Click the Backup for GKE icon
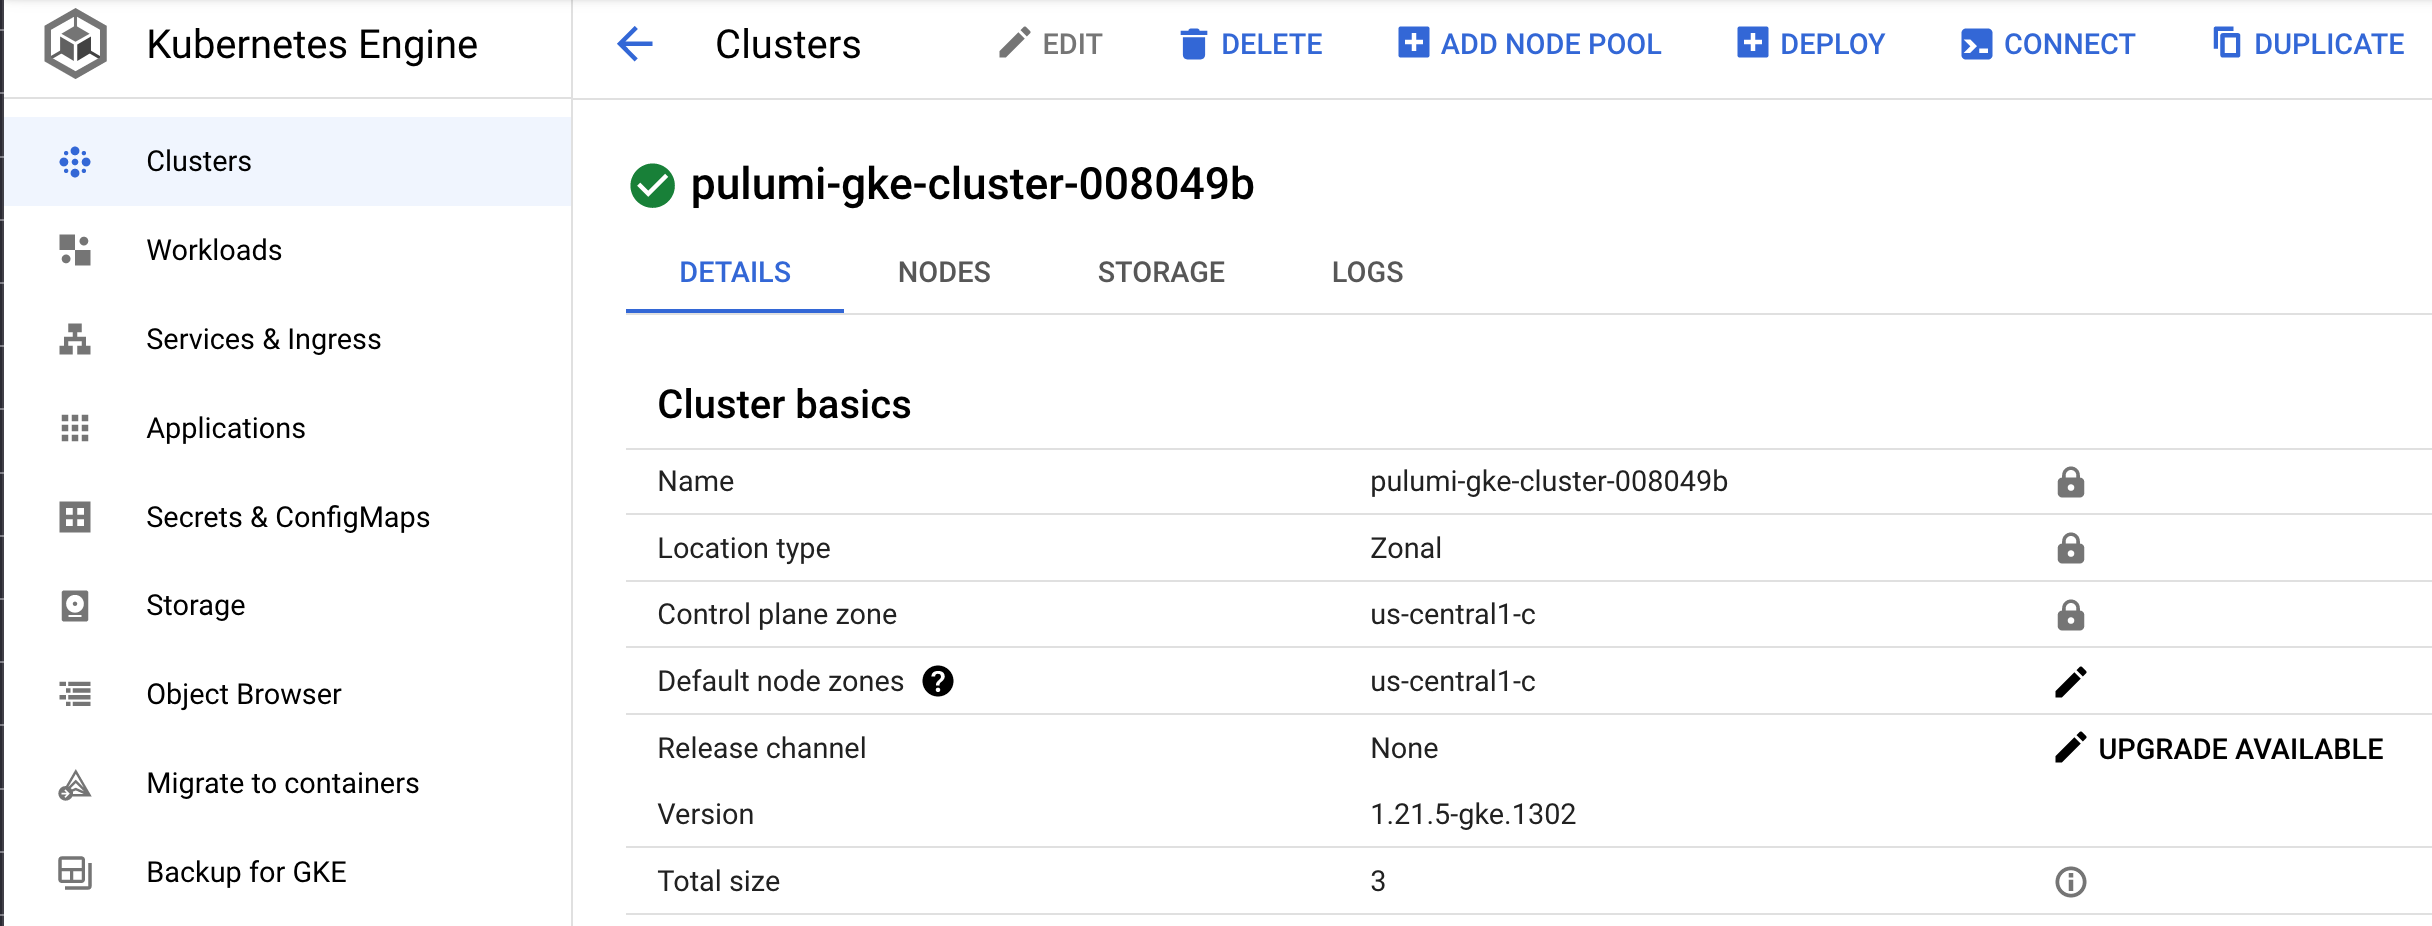2432x926 pixels. click(x=75, y=872)
